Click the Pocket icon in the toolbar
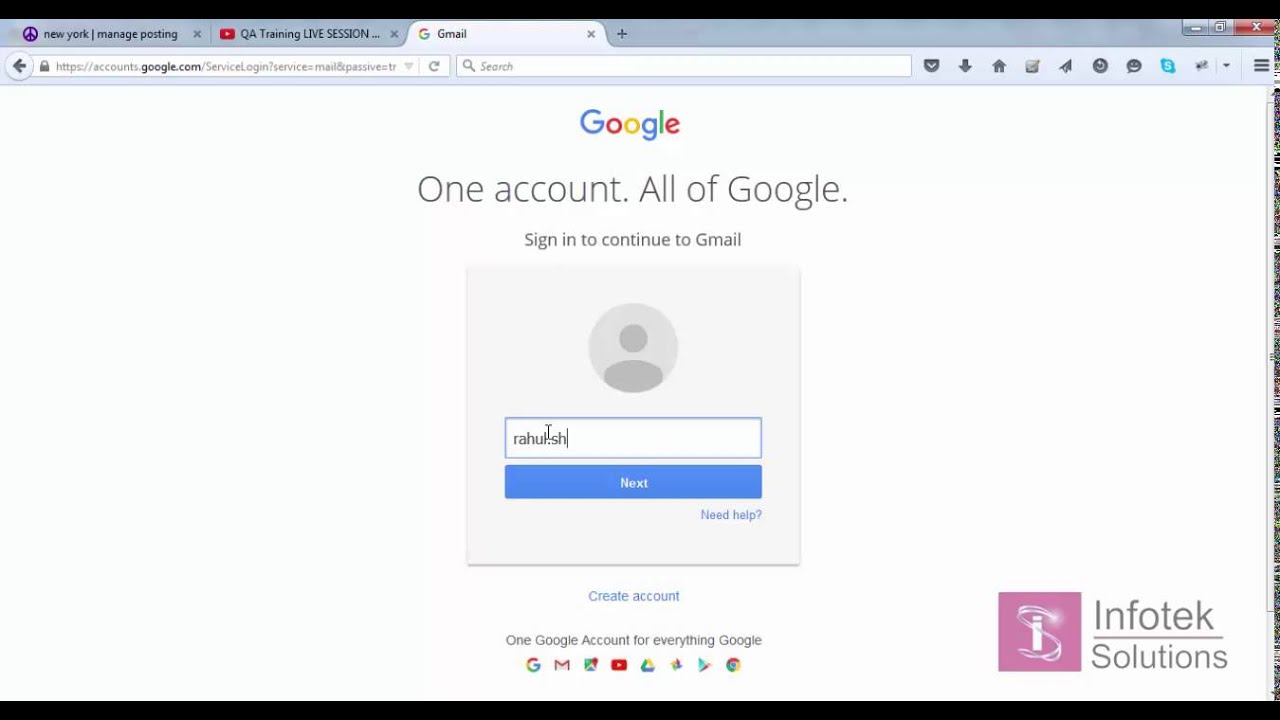 pos(931,66)
